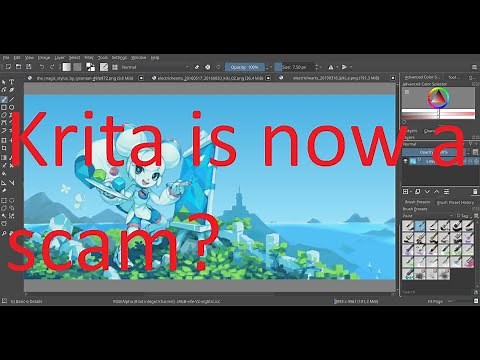Close the electrichearts kiki_02 document tab
480x360 pixels.
pyautogui.click(x=268, y=78)
